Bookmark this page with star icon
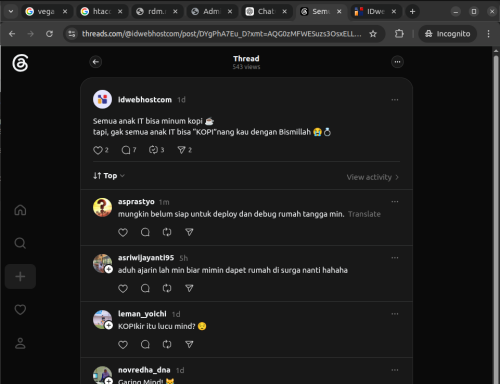Screen dimensions: 500x384 [x=373, y=34]
